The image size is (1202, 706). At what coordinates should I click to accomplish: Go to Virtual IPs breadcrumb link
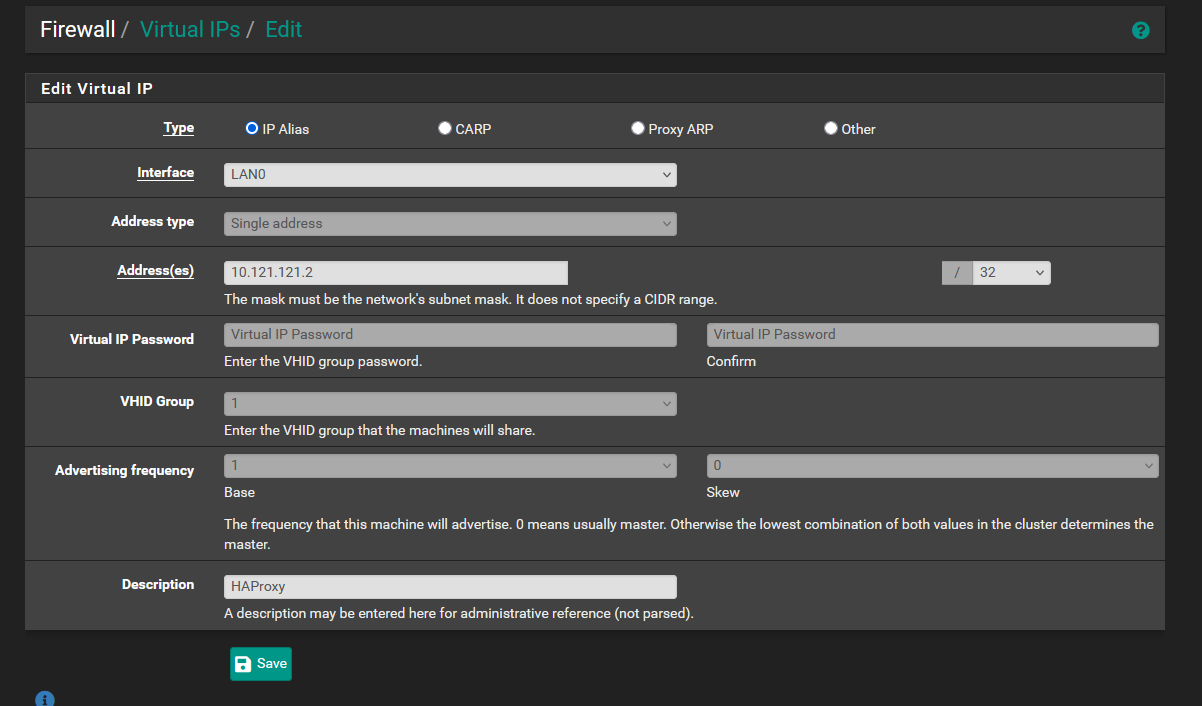tap(190, 30)
